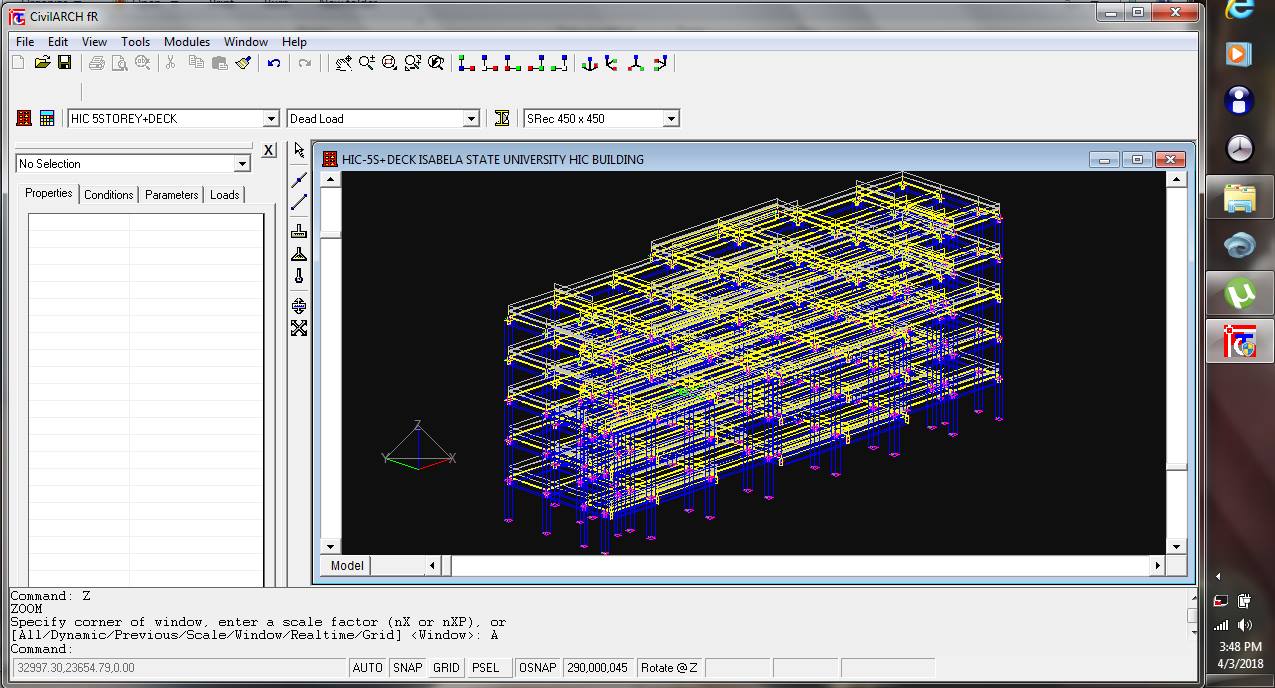
Task: Click the viewport horizontal scrollbar right arrow
Action: (x=1157, y=566)
